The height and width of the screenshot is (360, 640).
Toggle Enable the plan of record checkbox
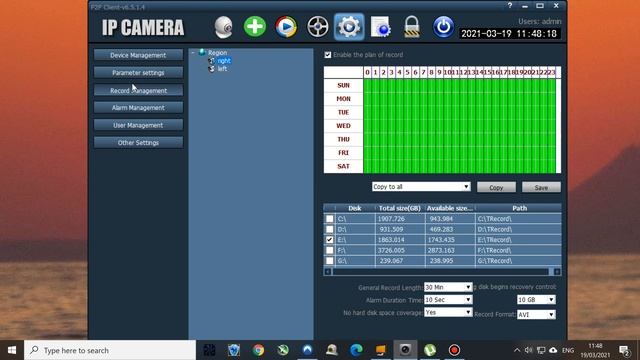328,55
